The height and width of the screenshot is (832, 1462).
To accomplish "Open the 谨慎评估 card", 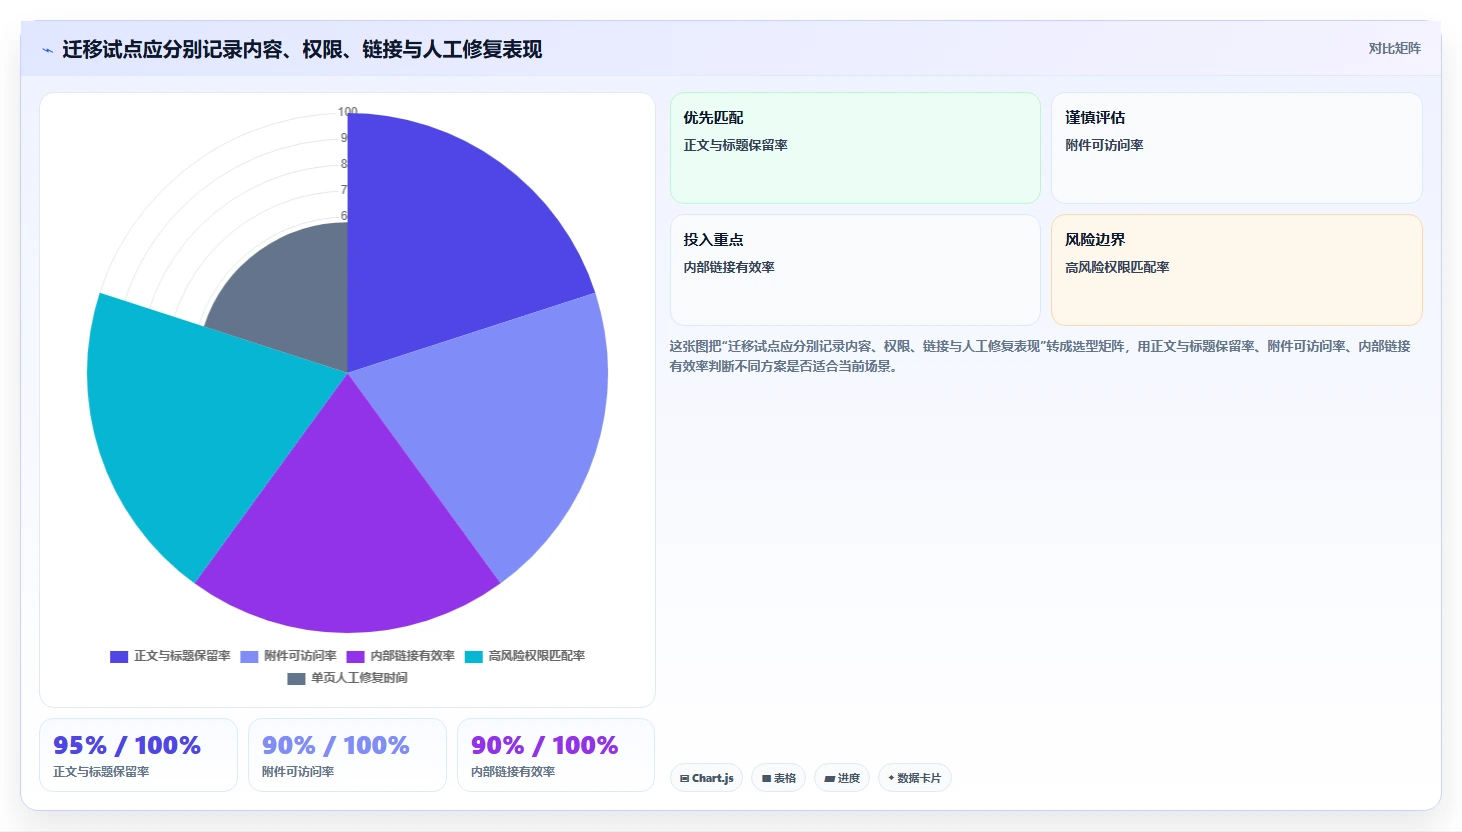I will (1236, 148).
